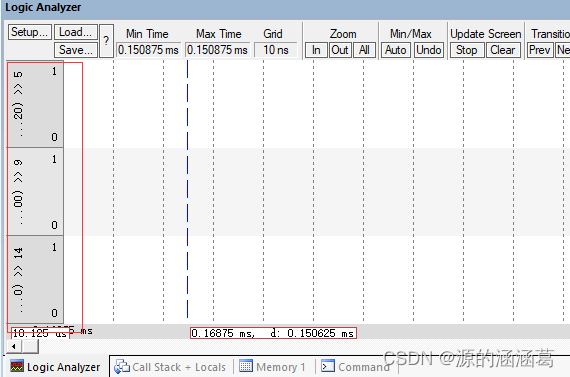Click the Max Time value 0.150875 ms
This screenshot has height=377, width=570.
tap(217, 50)
